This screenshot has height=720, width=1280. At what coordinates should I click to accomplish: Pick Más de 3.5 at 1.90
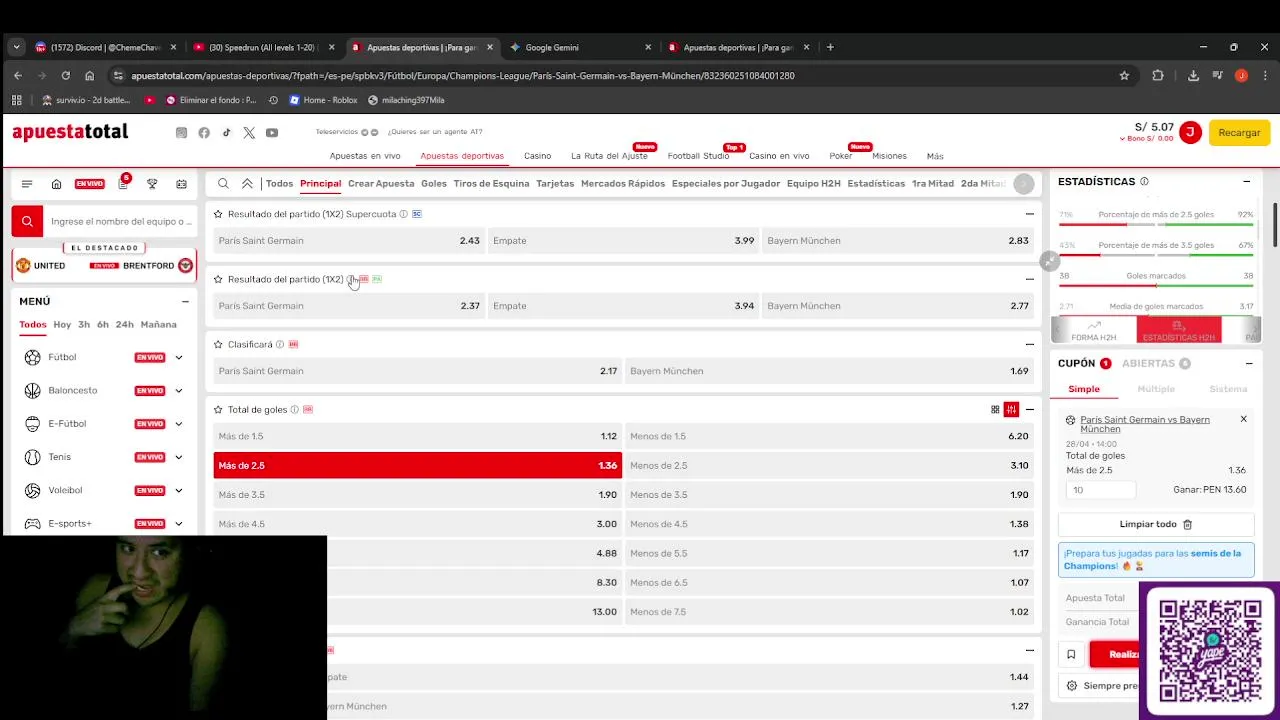(417, 494)
